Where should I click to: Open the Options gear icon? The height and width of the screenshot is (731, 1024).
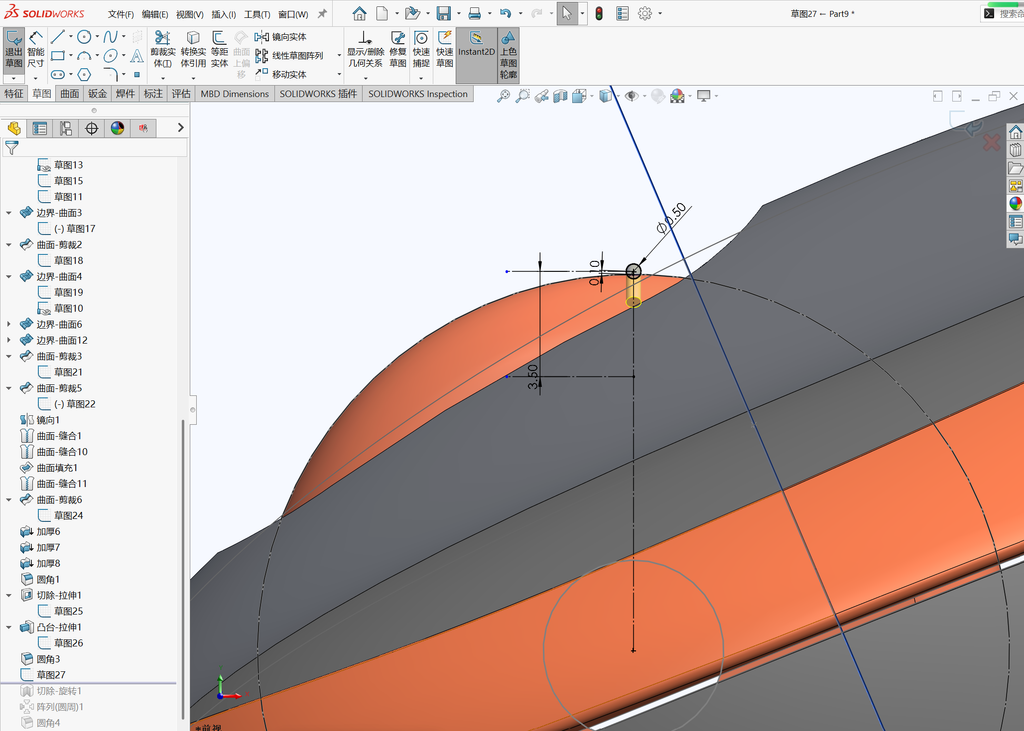point(645,13)
